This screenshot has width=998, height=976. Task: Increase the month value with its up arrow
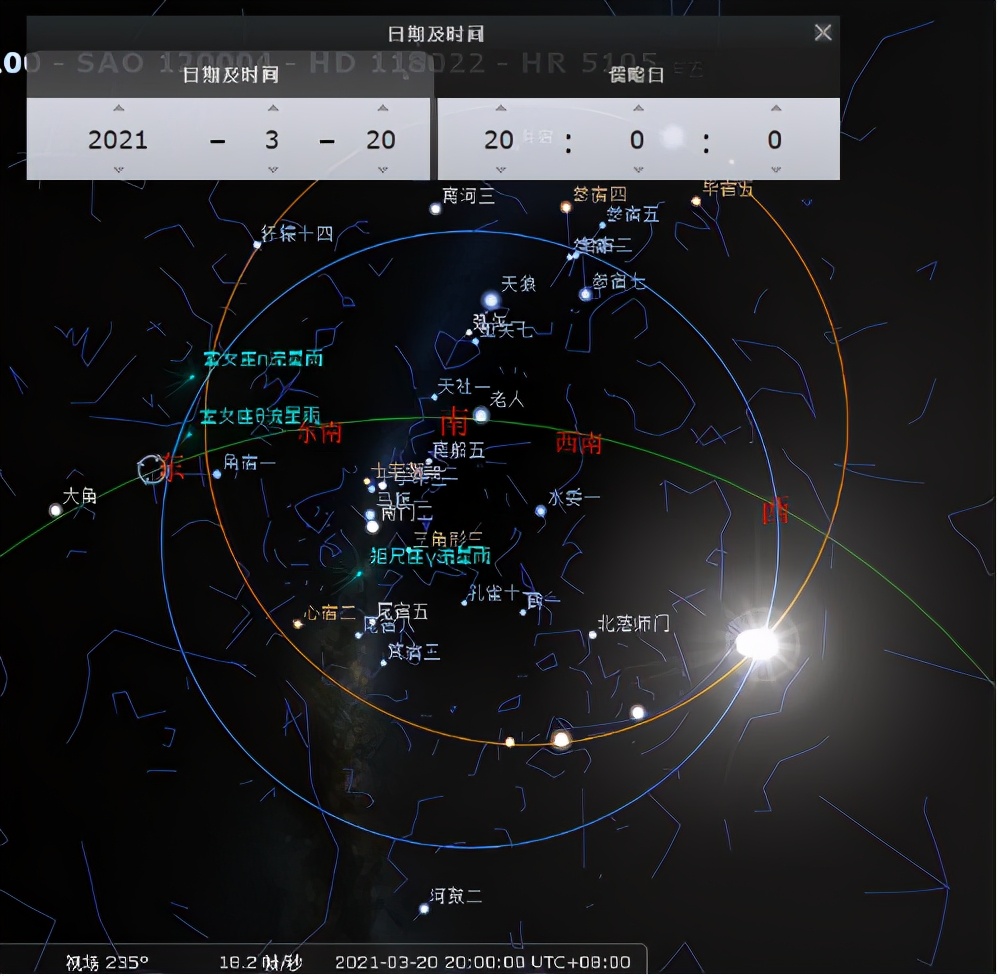coord(273,108)
